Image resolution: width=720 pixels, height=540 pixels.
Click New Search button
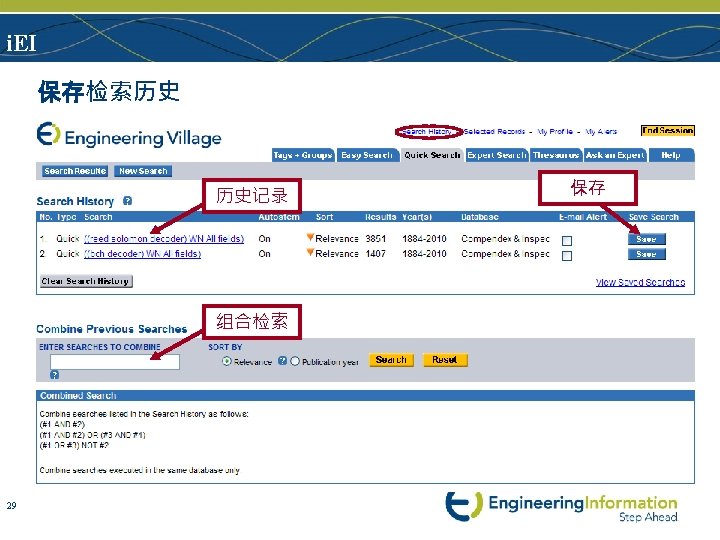[x=143, y=171]
